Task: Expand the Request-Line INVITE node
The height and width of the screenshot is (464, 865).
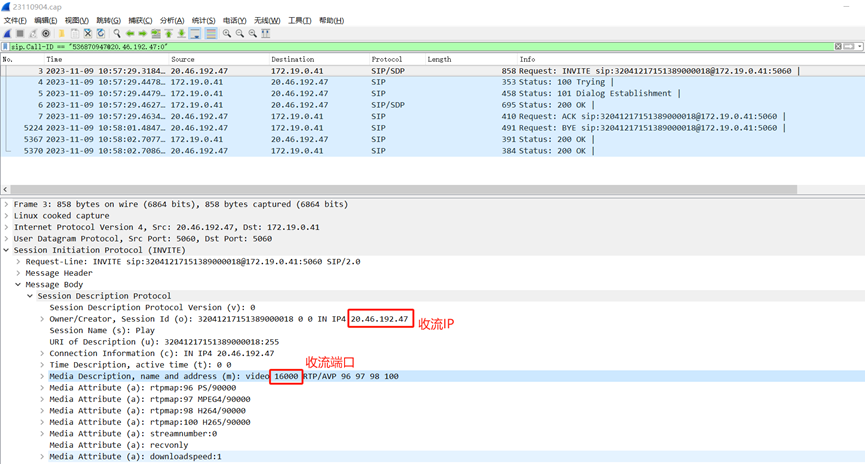Action: click(x=18, y=262)
